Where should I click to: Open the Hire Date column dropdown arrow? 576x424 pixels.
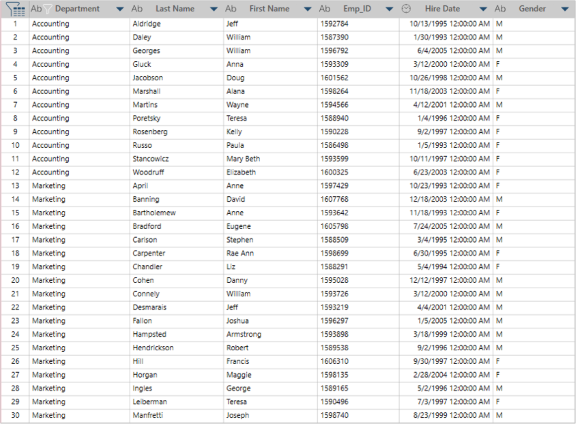pos(483,9)
